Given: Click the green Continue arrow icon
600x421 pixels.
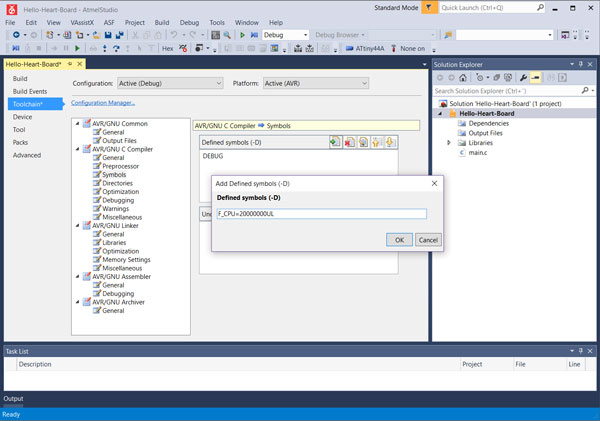Looking at the screenshot, I should pos(77,49).
